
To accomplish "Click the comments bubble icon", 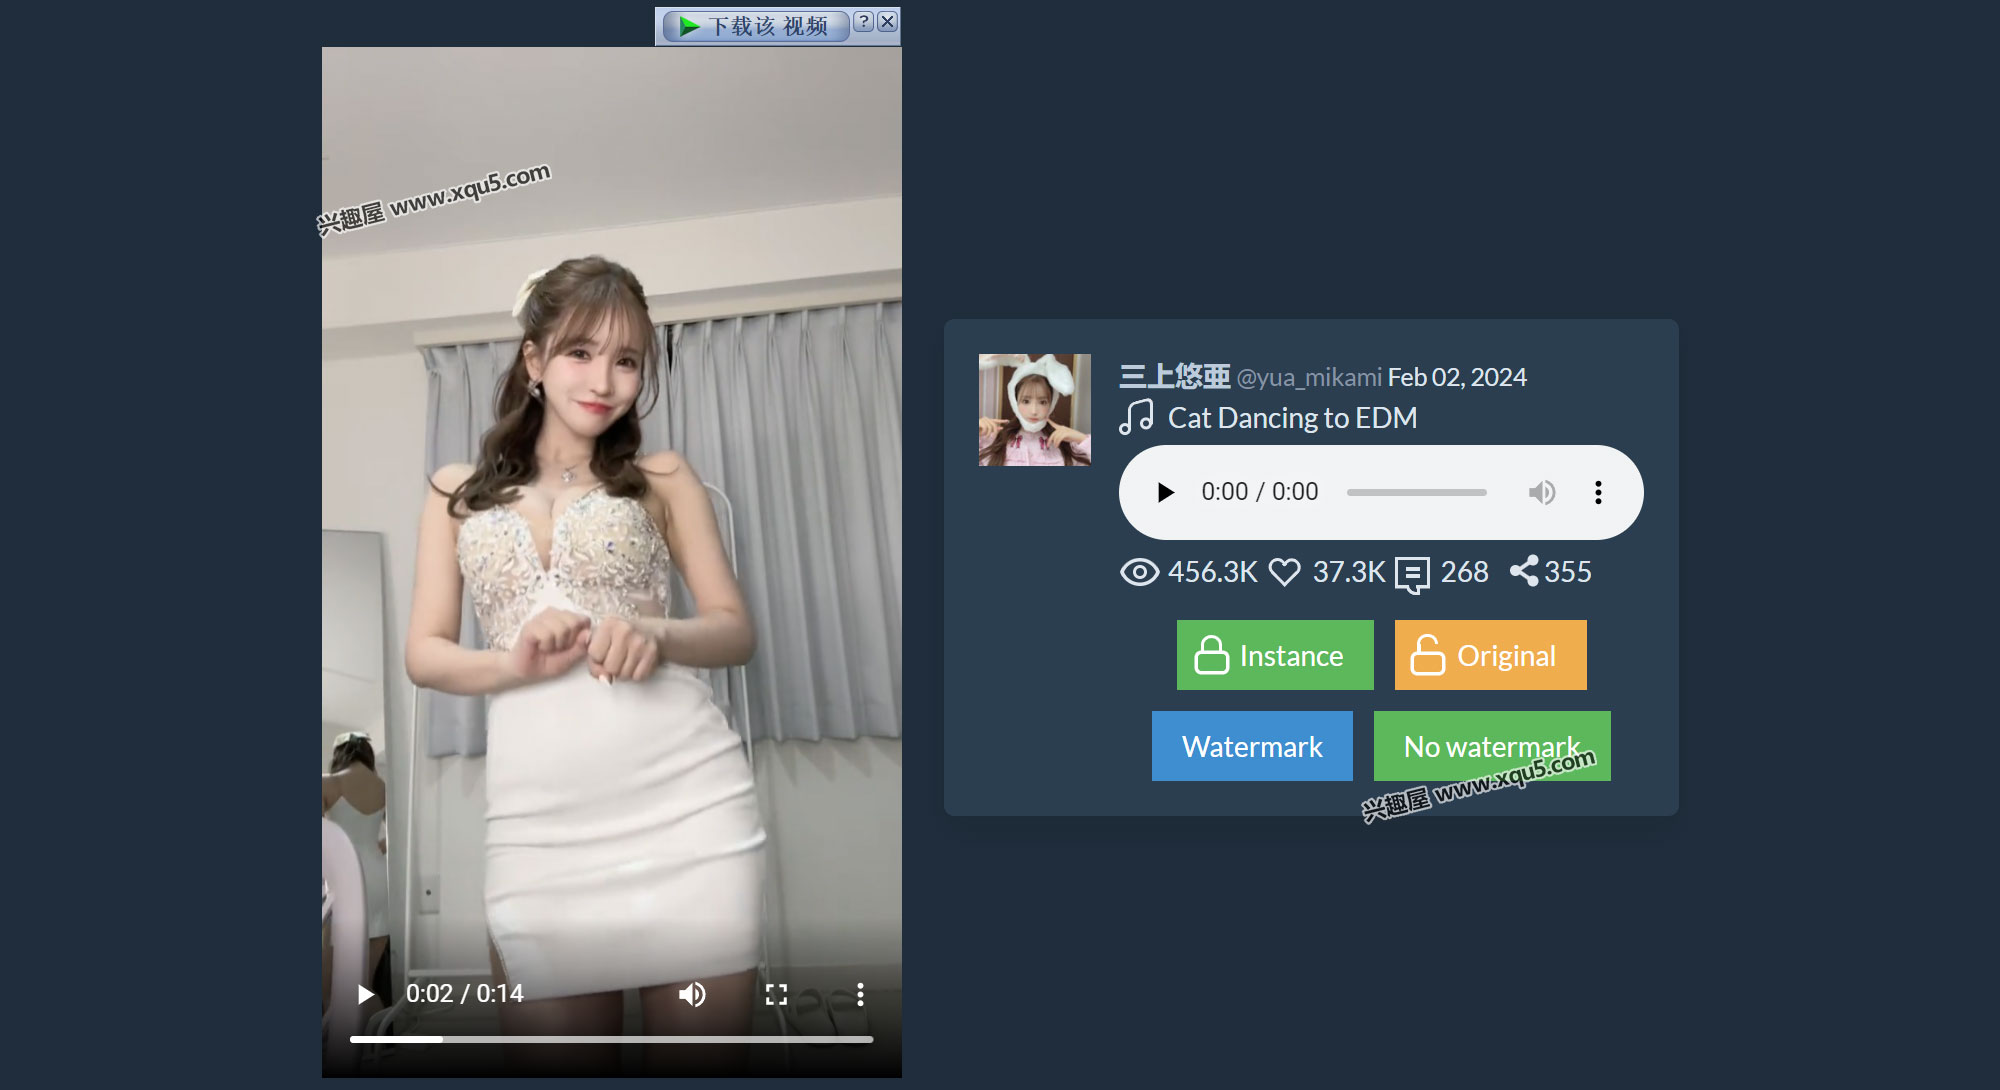I will coord(1412,574).
